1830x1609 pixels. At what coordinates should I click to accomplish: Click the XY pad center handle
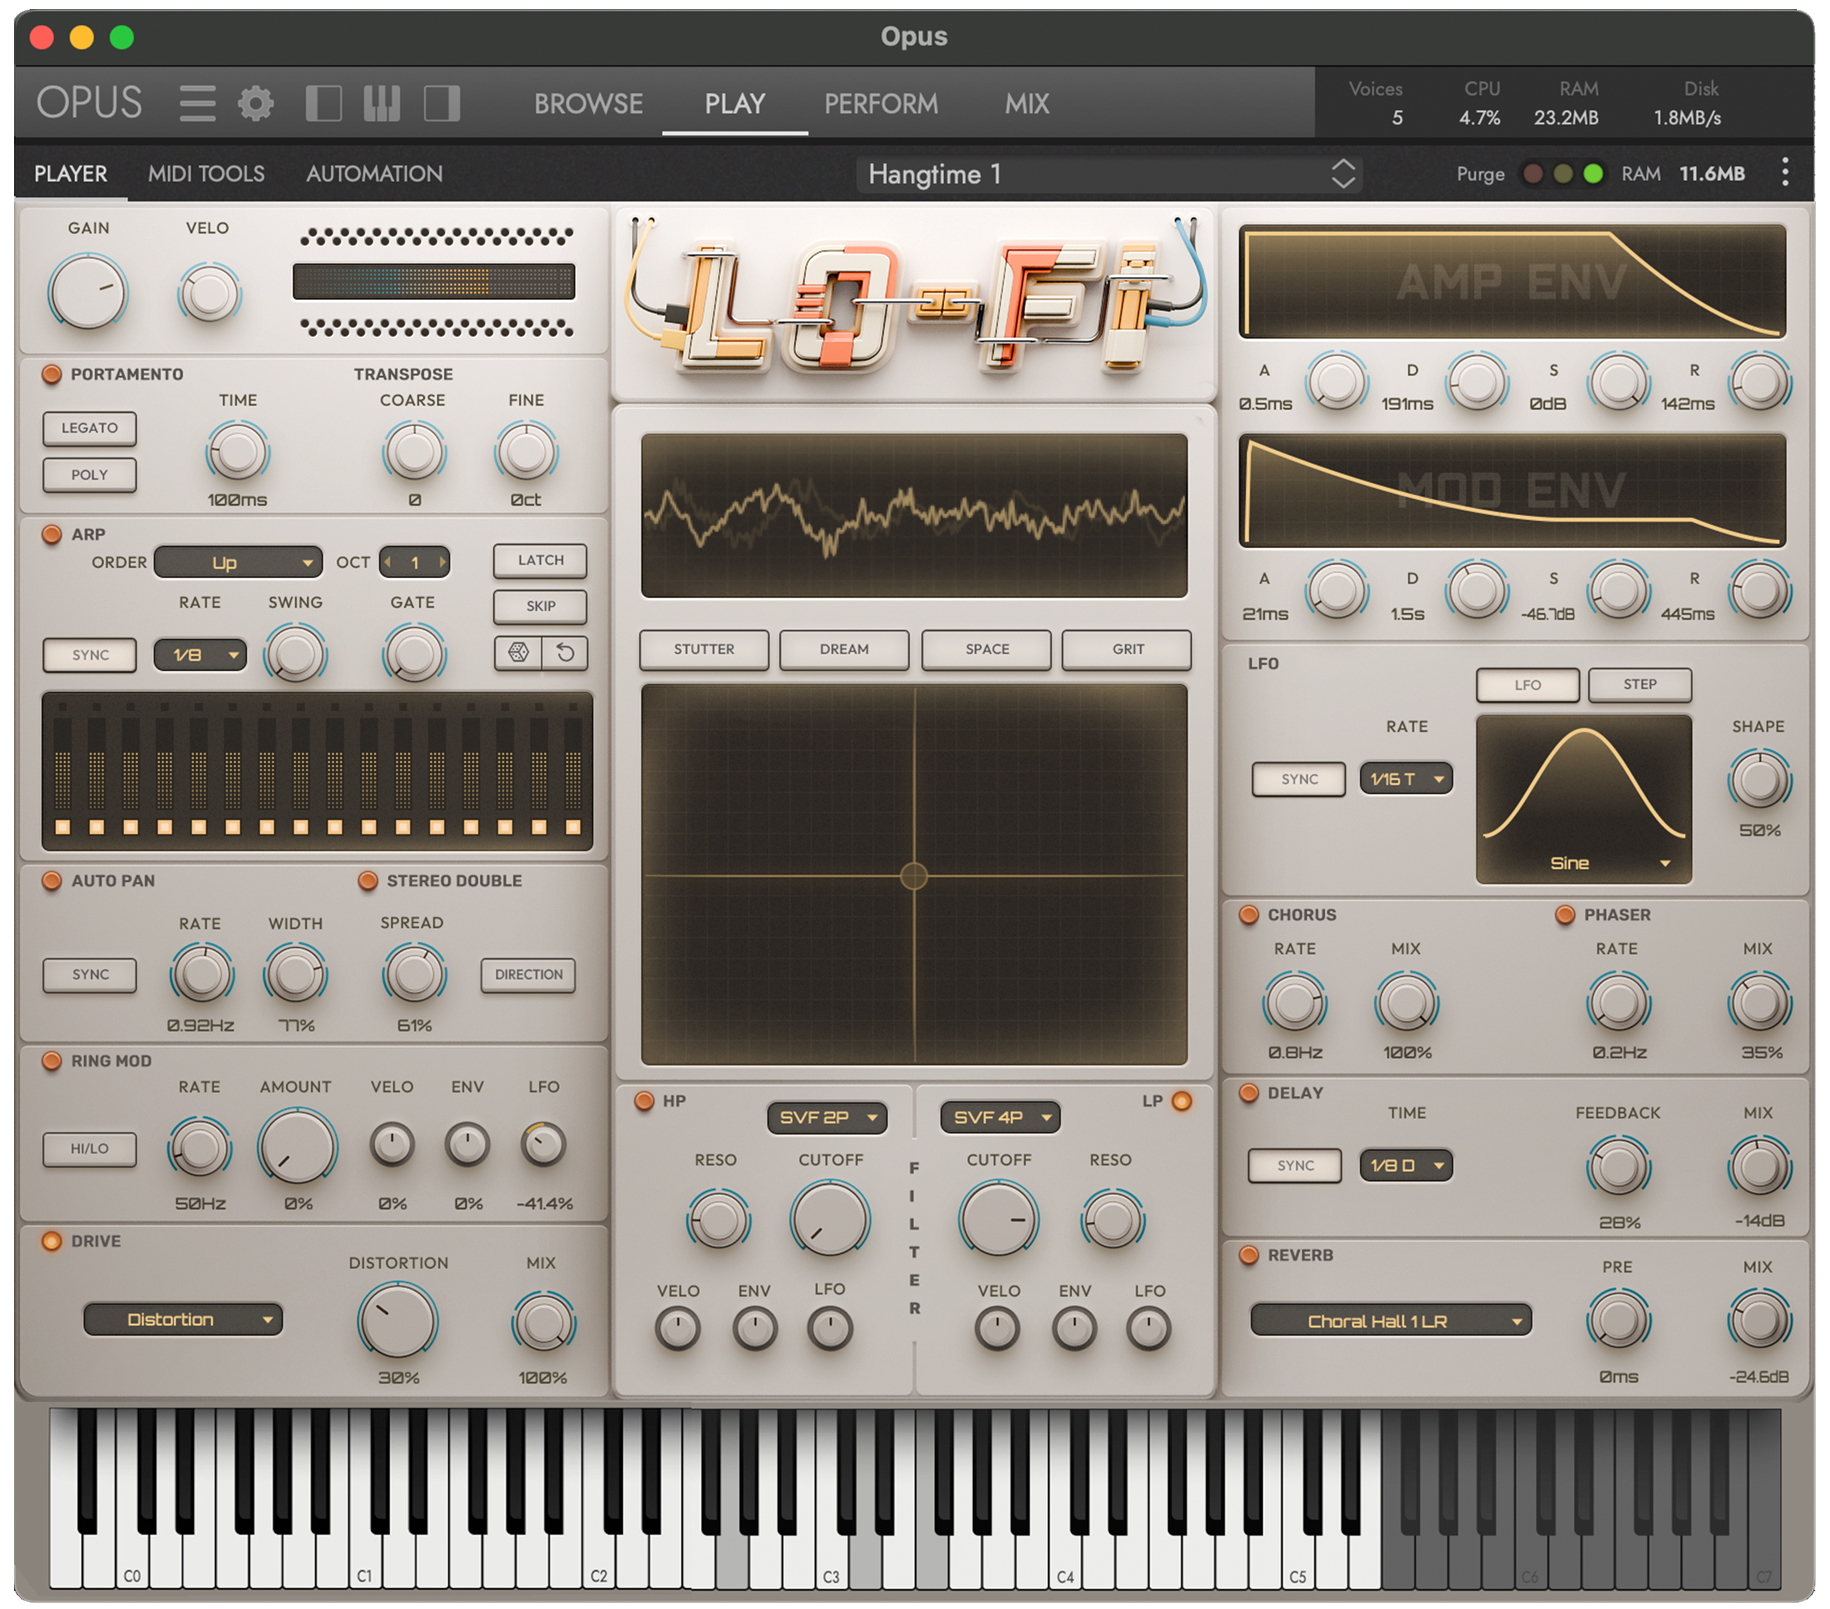(914, 876)
